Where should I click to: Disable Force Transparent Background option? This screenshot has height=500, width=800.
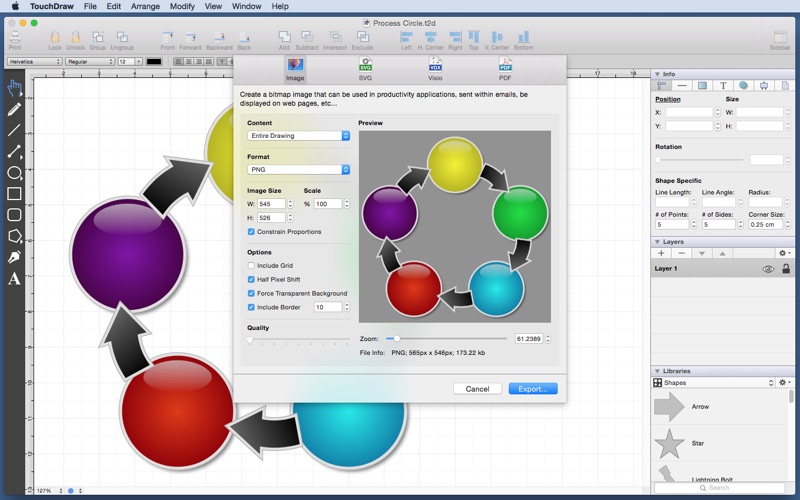(x=251, y=294)
